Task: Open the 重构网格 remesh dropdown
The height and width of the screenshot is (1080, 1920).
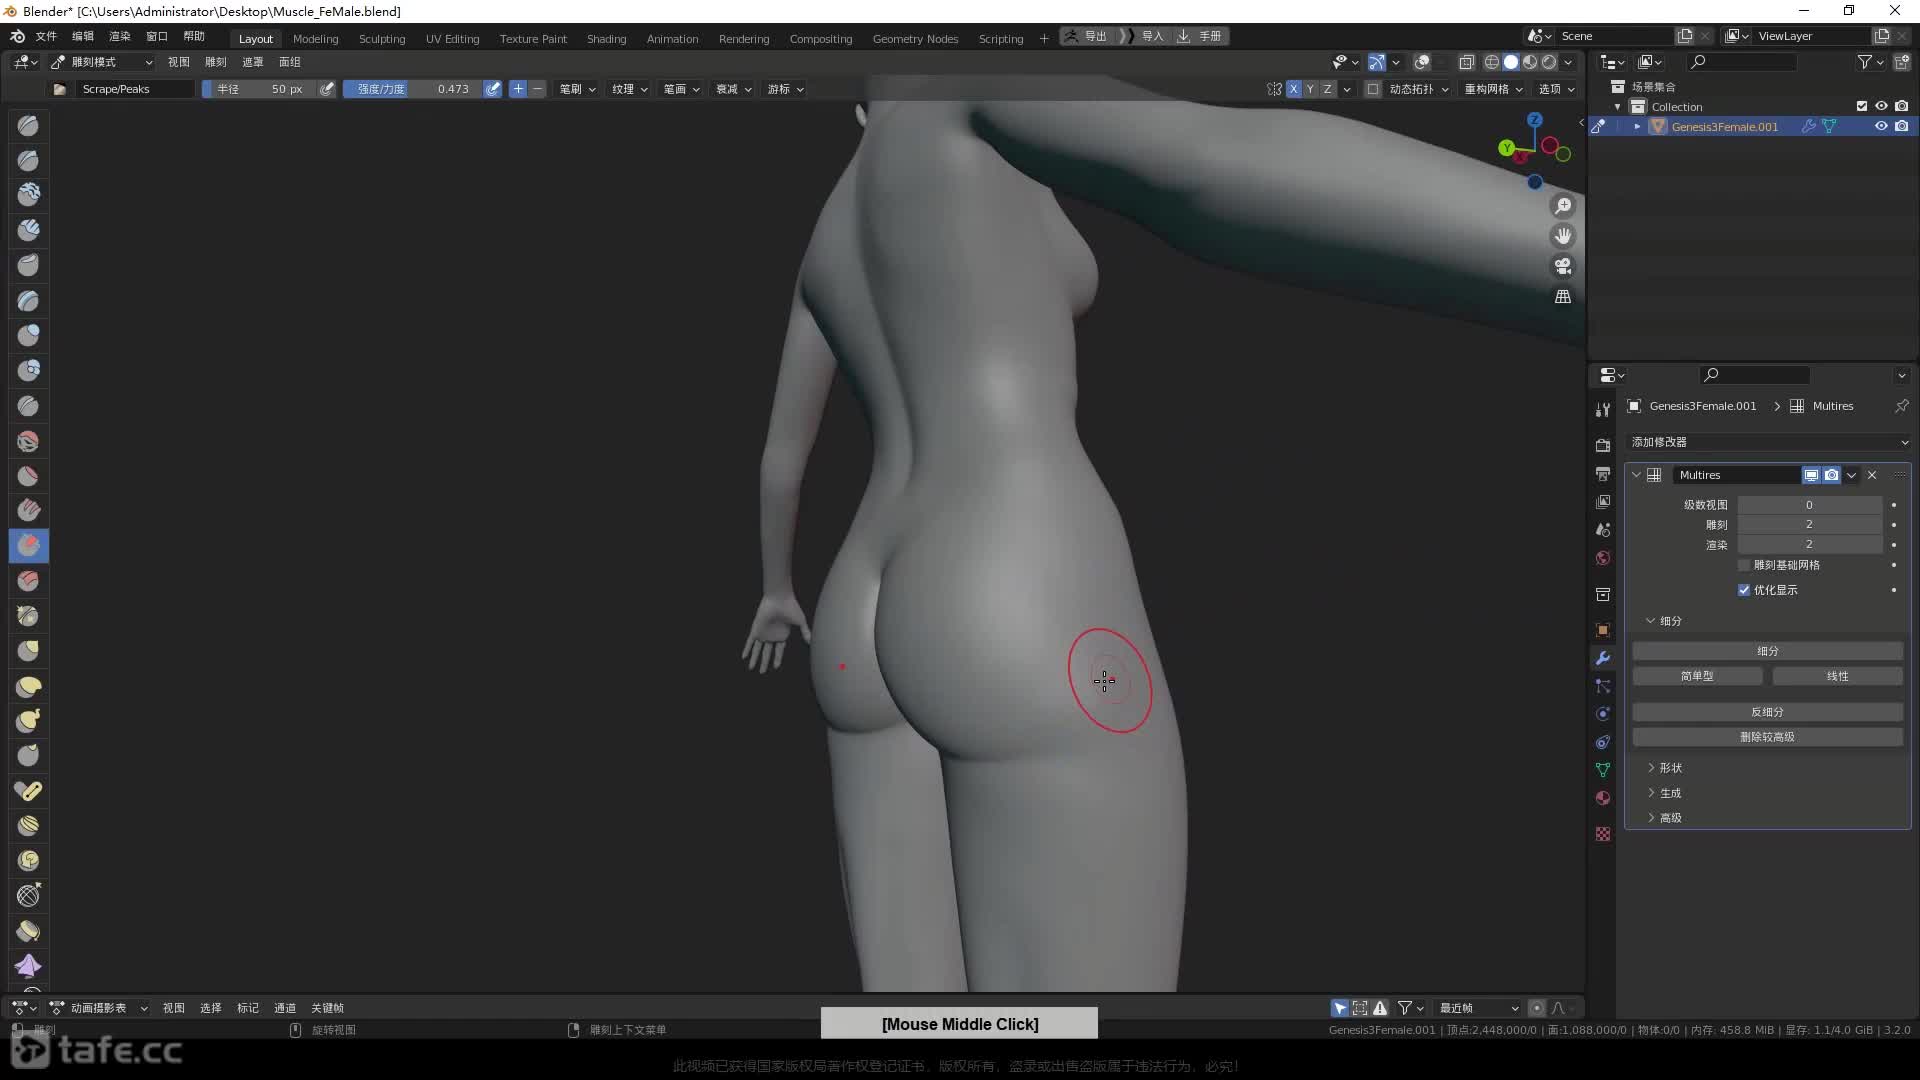Action: (1493, 89)
